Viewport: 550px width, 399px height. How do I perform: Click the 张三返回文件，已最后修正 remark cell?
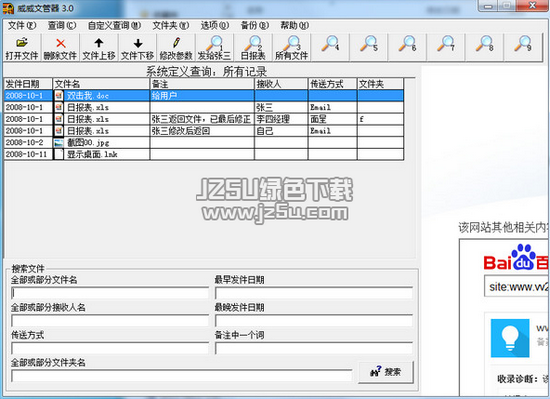point(202,119)
